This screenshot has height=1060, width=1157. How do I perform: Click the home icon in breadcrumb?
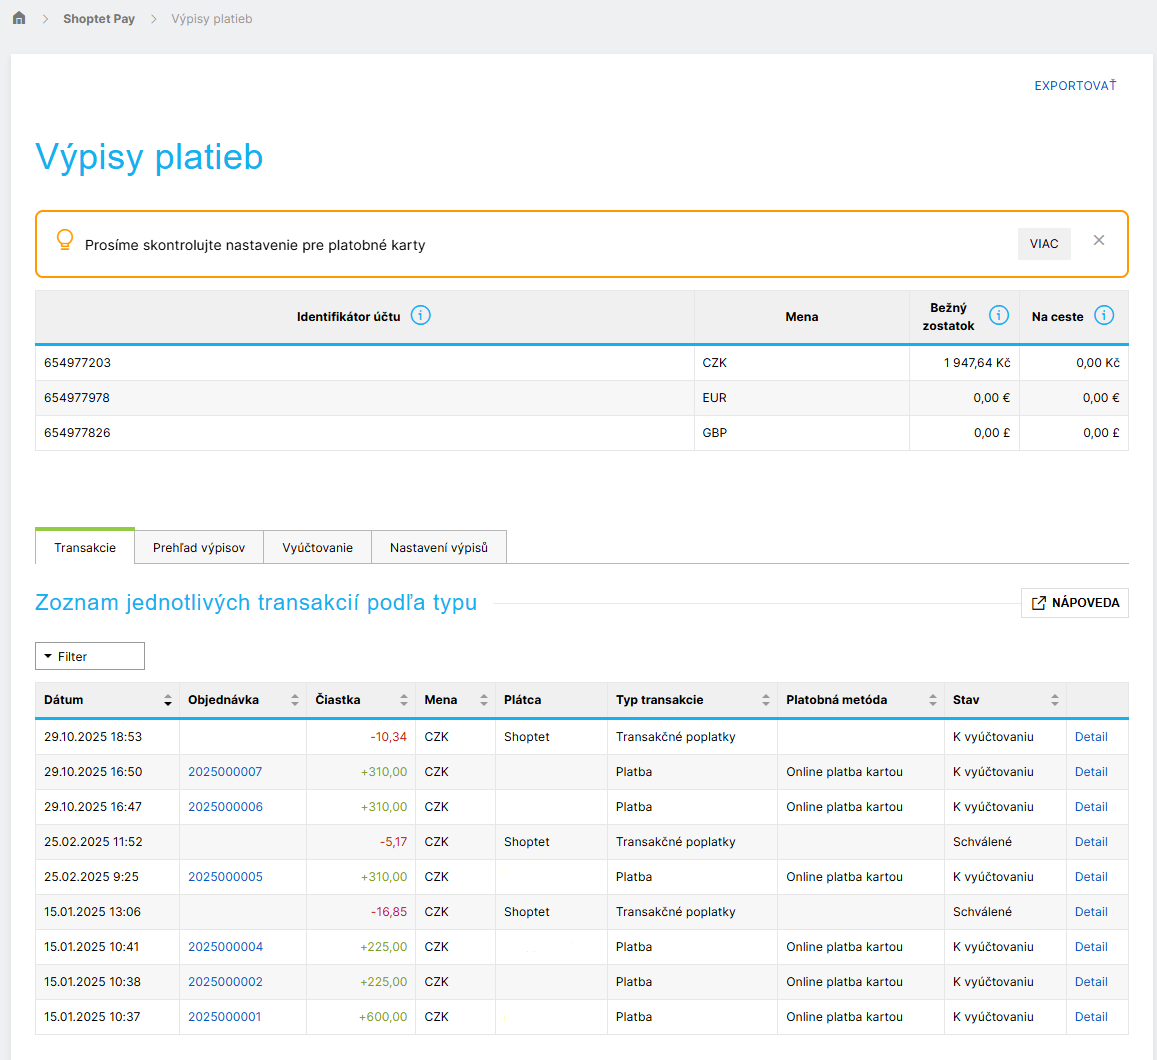pyautogui.click(x=19, y=18)
